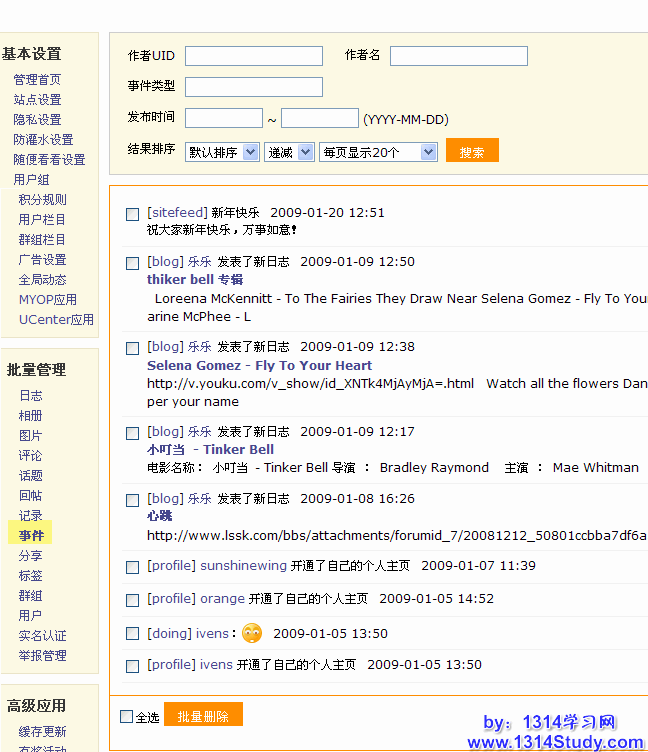Click the 小叮当 - Tinker Bell blog title
Screen dimensions: 648x752
tap(210, 450)
